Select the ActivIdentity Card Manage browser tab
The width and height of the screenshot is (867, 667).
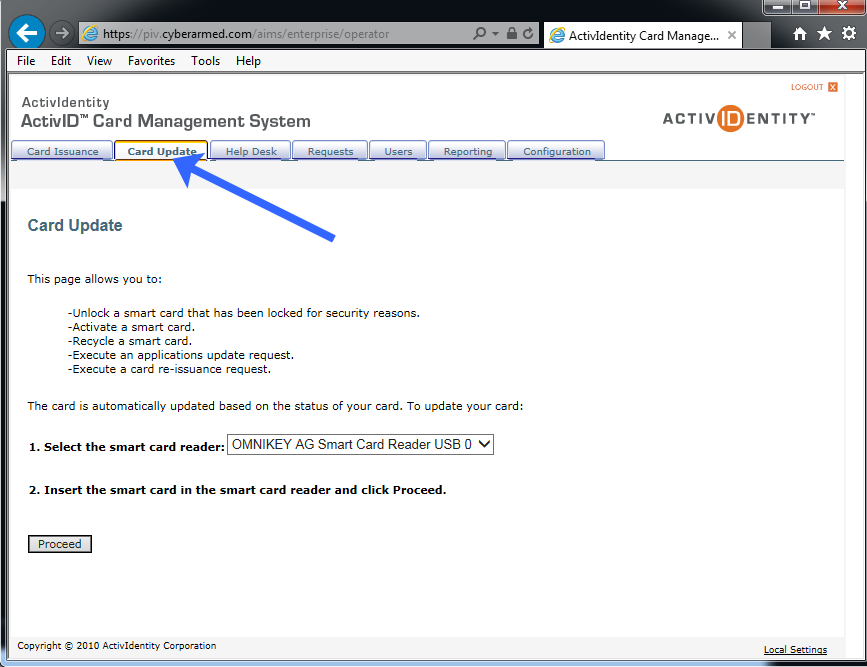643,35
